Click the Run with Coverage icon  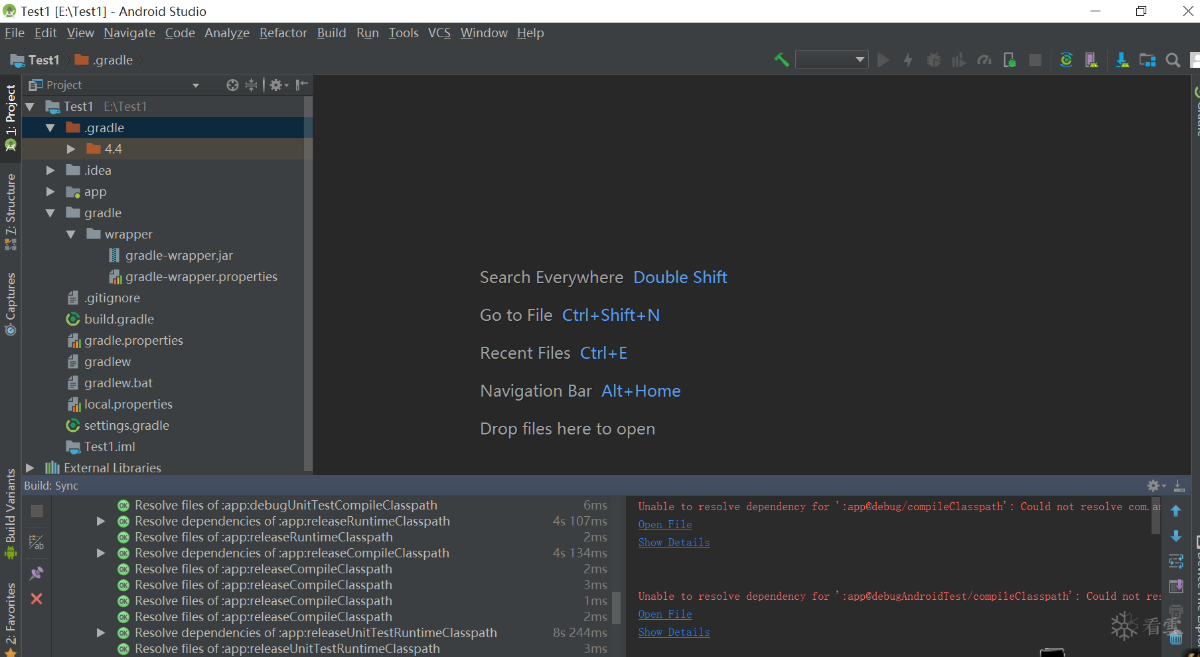959,60
